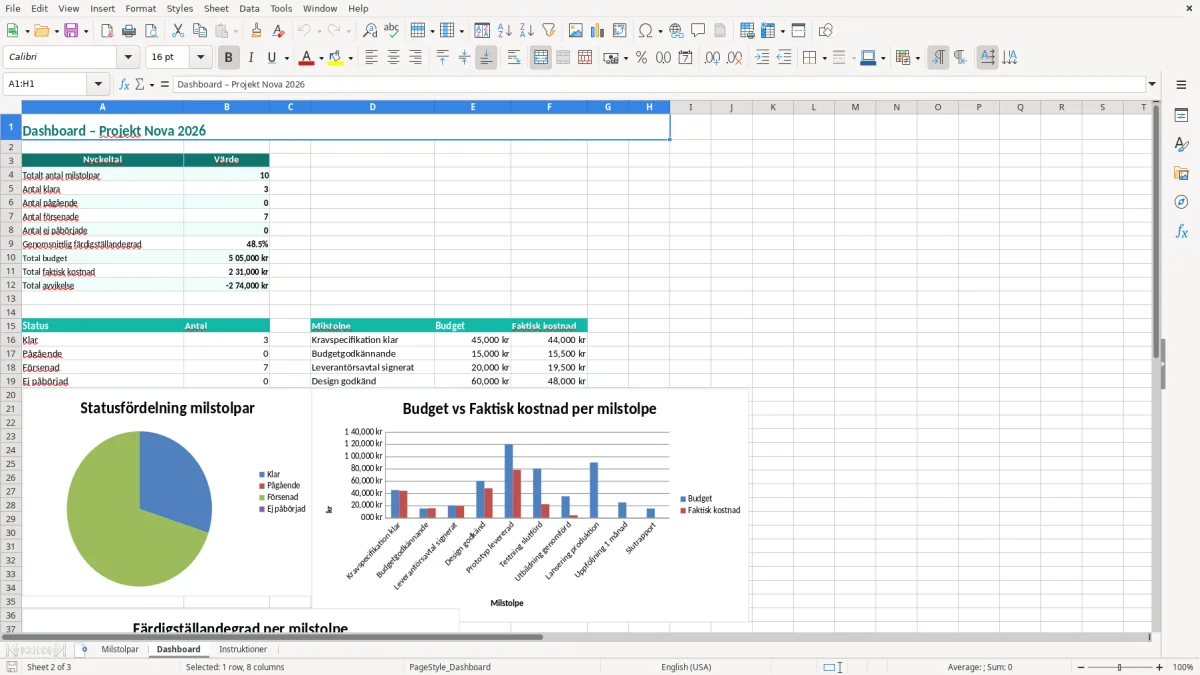1200x675 pixels.
Task: Open the Format menu
Action: (x=140, y=8)
